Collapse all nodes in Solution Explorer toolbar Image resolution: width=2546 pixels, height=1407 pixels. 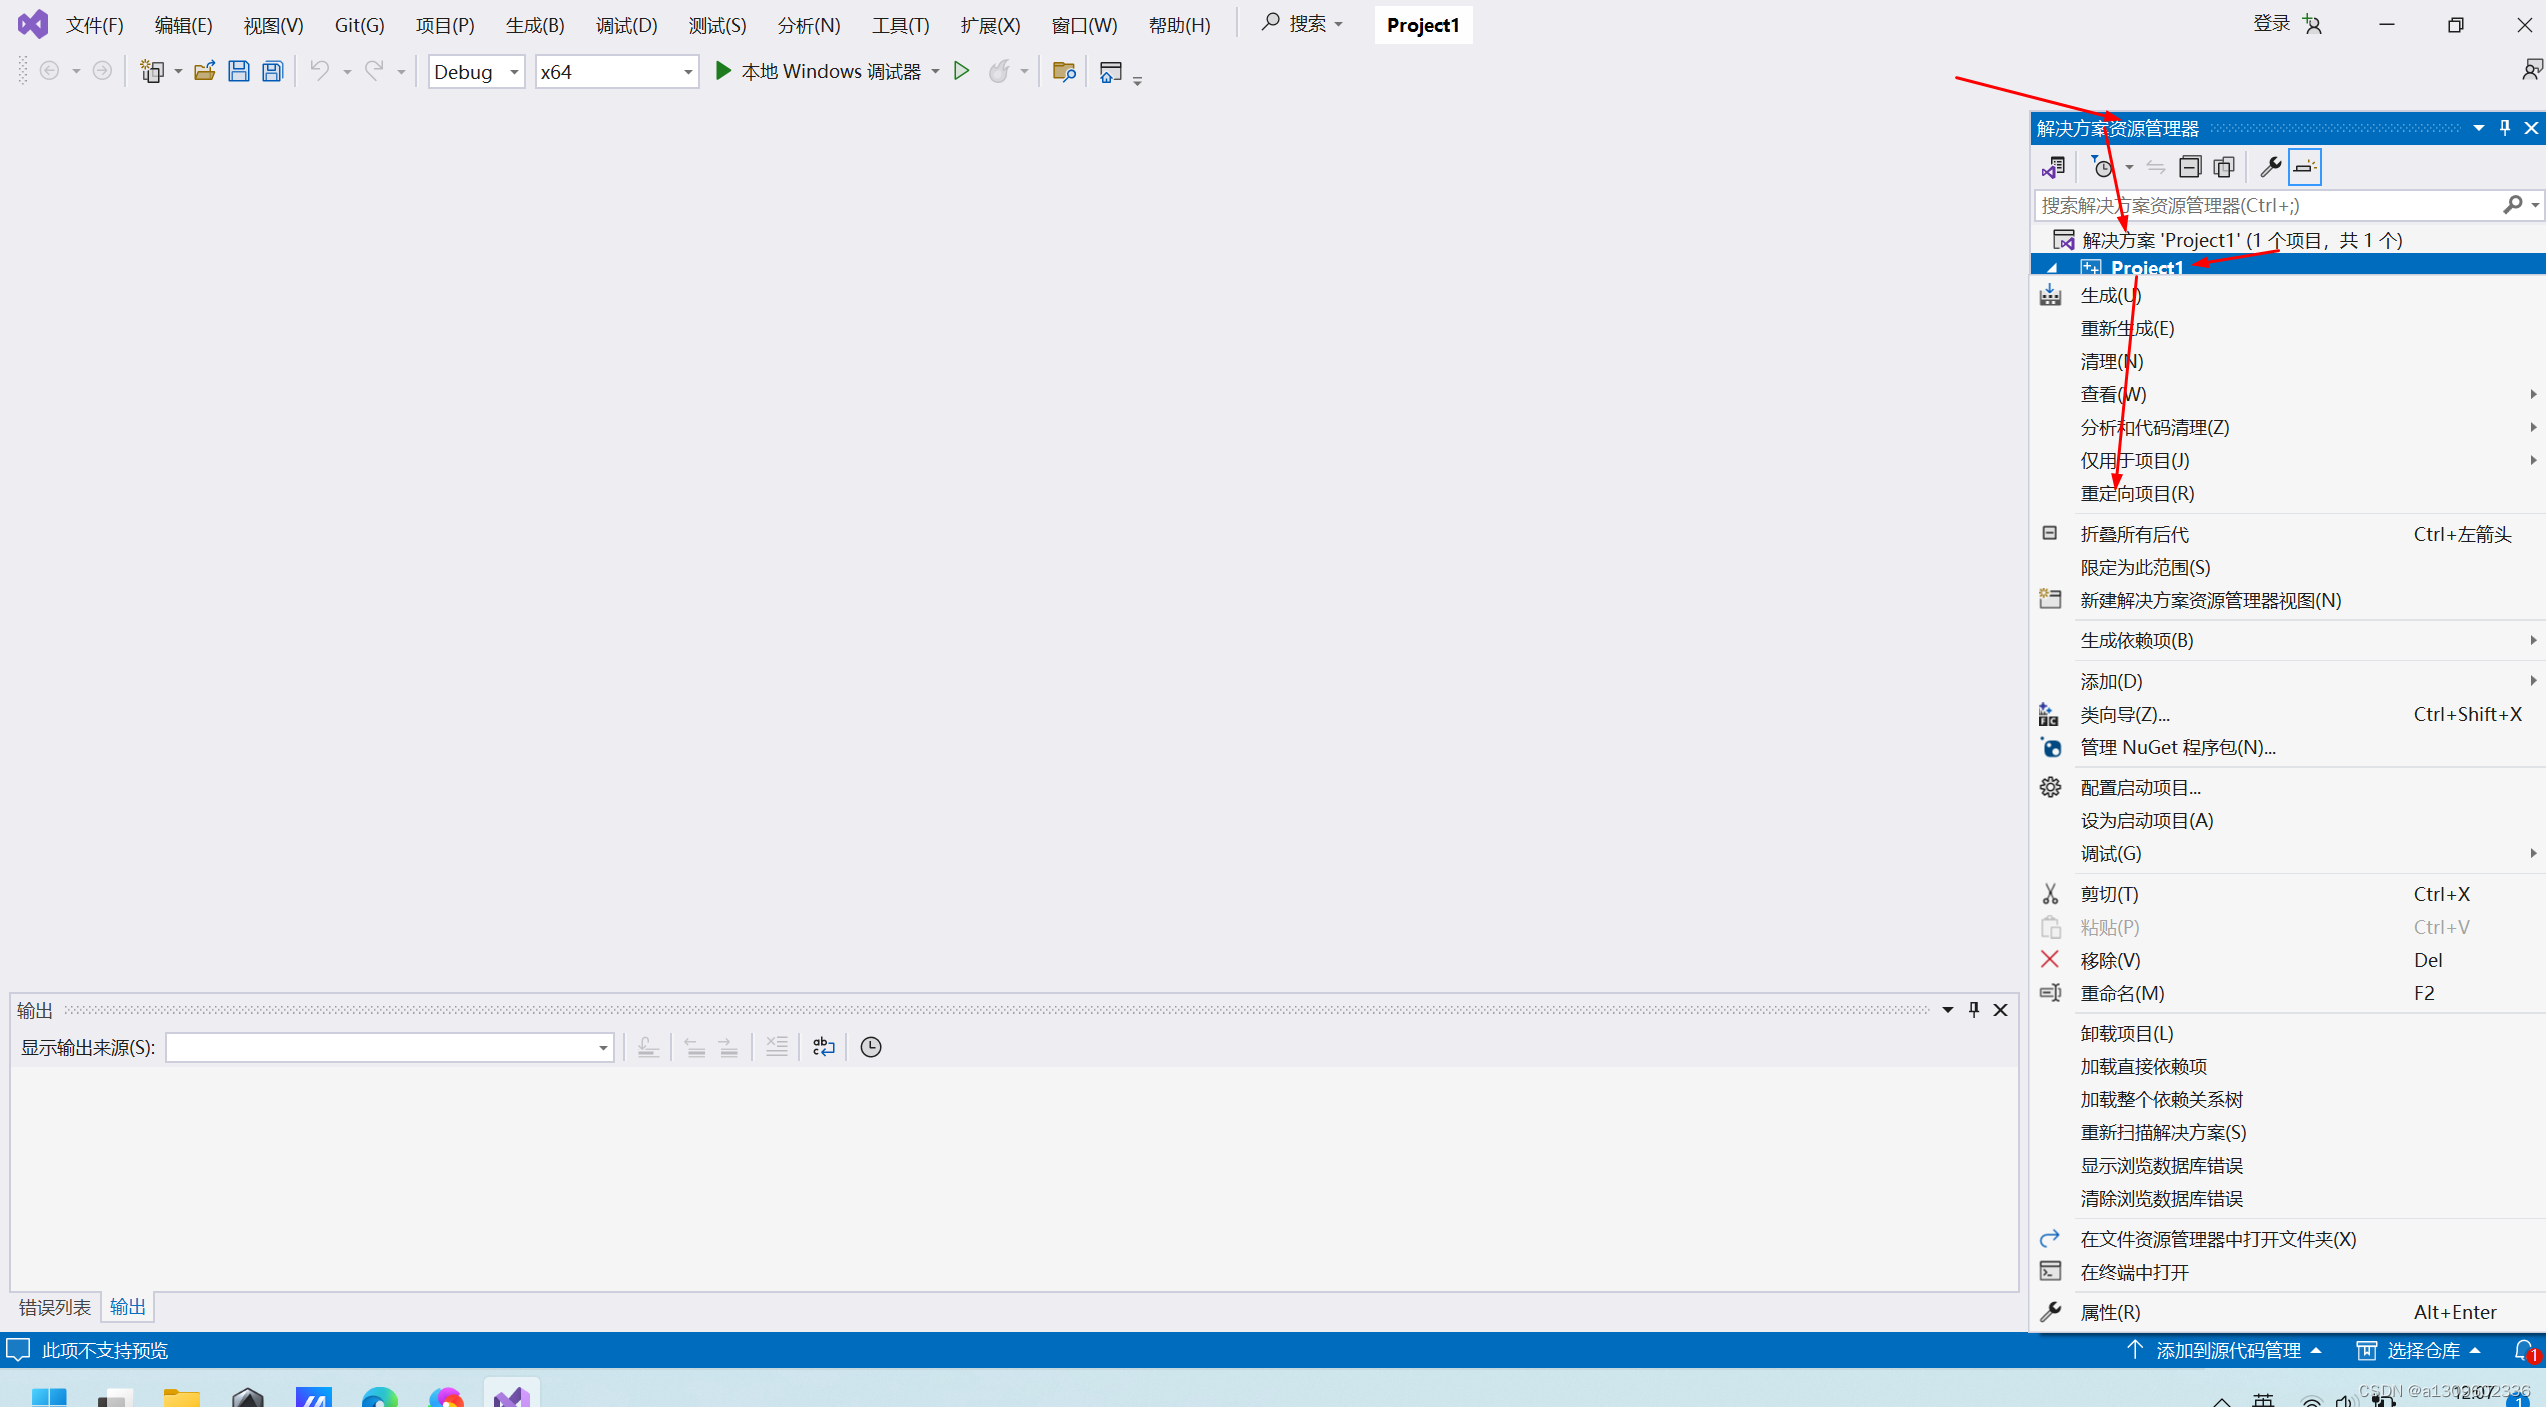point(2190,166)
